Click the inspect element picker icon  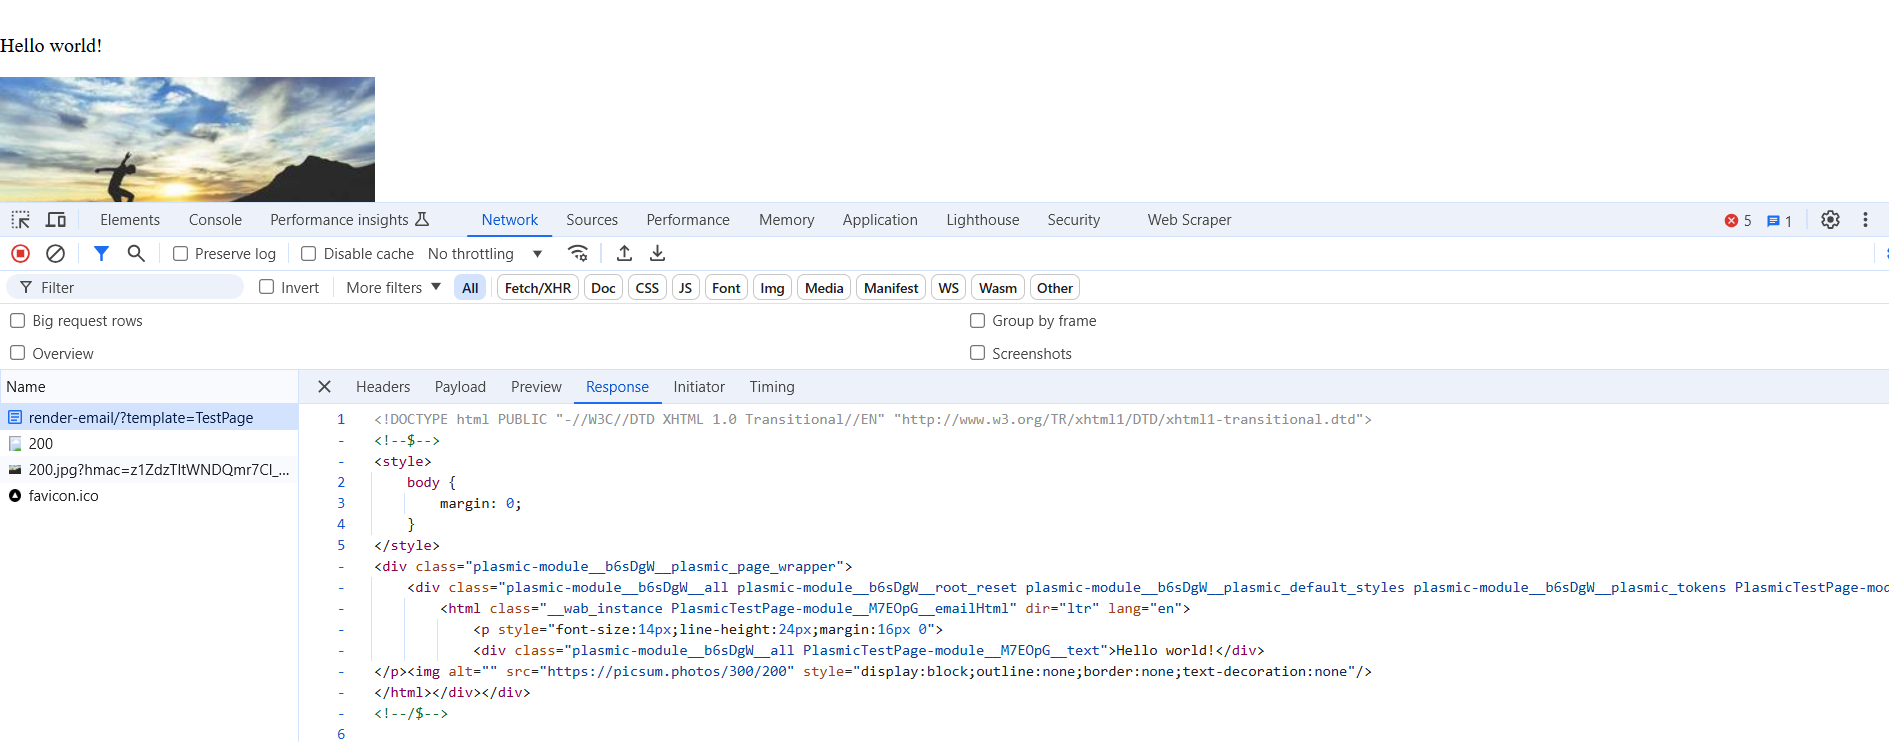coord(20,220)
